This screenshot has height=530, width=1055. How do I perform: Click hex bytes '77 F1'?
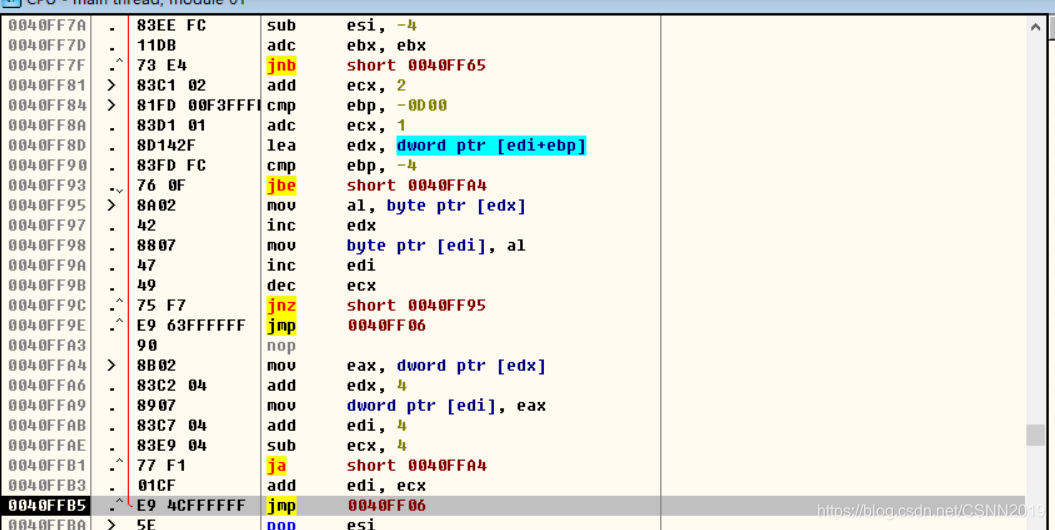click(x=161, y=465)
